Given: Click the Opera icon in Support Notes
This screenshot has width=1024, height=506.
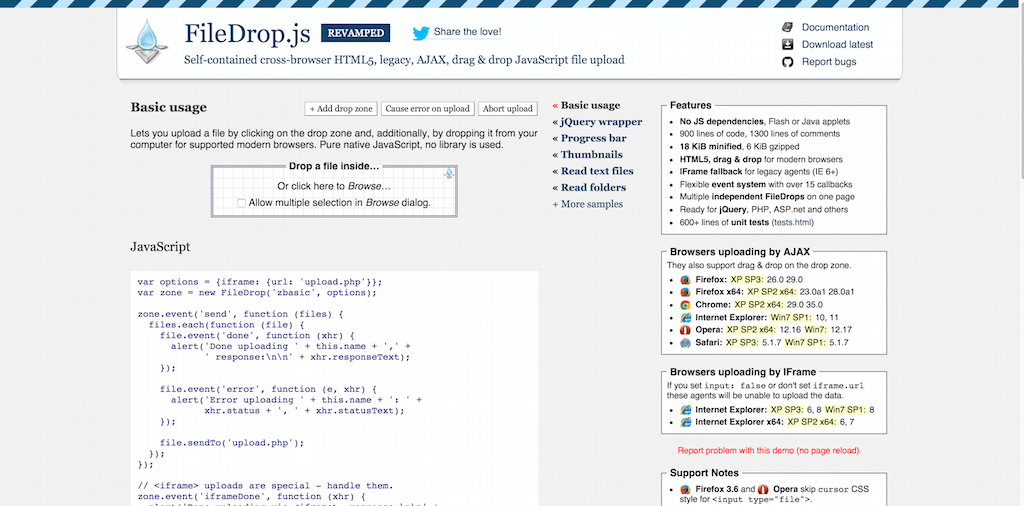Looking at the screenshot, I should pos(763,489).
